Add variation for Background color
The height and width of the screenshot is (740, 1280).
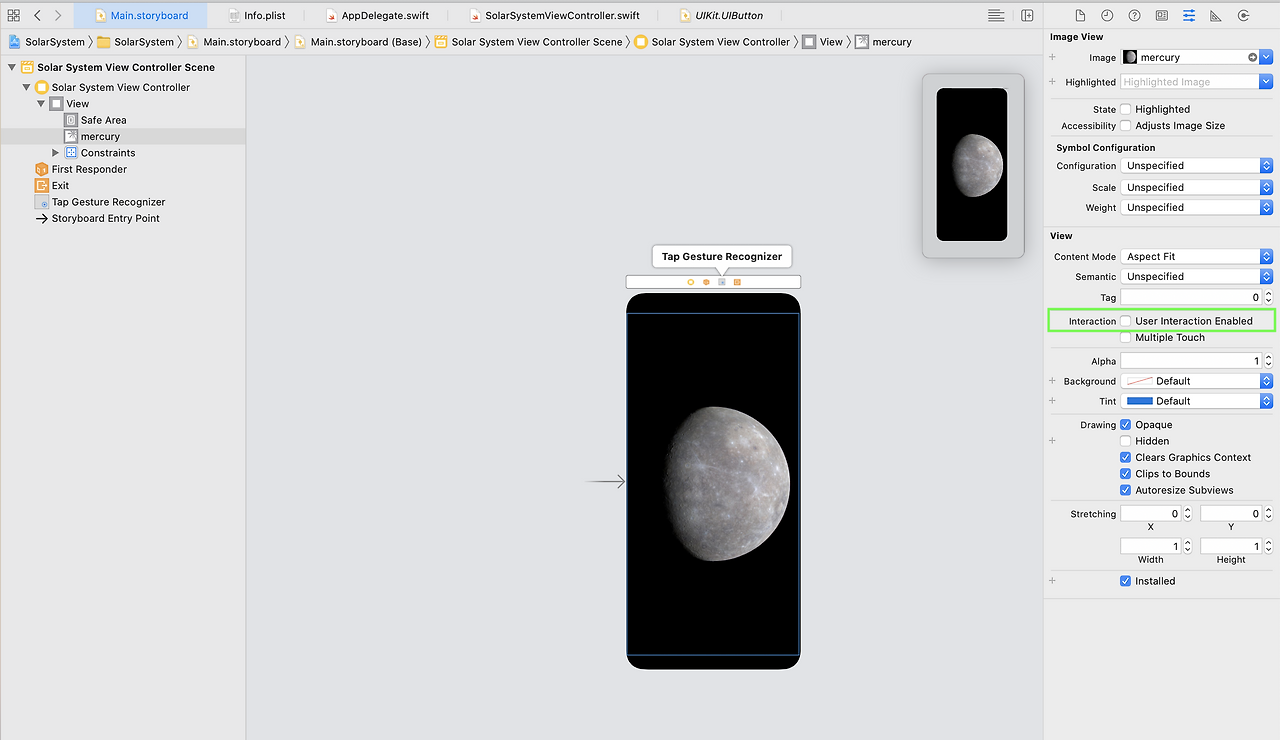click(x=1052, y=381)
